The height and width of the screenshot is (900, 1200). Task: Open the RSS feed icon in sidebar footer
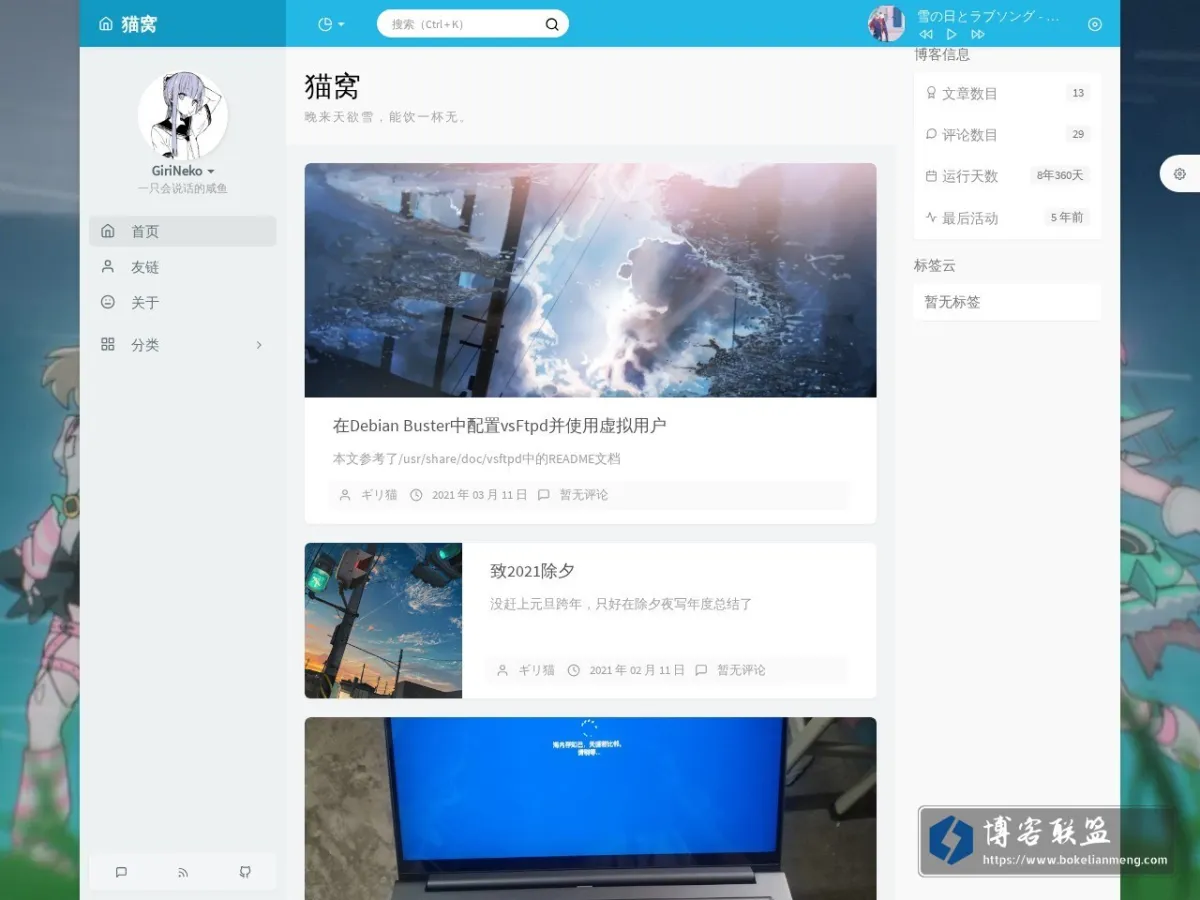pyautogui.click(x=183, y=872)
